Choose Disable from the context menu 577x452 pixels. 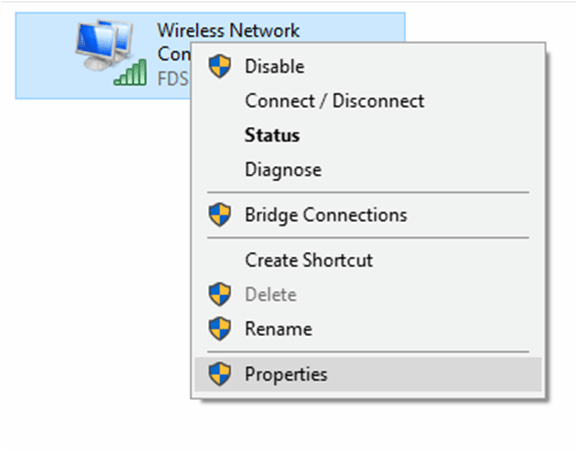click(x=368, y=67)
